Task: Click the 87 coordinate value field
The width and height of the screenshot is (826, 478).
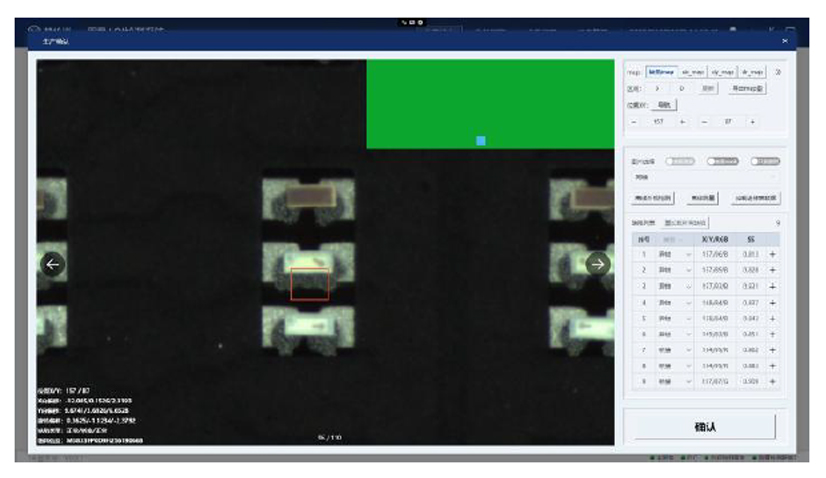Action: pos(728,122)
